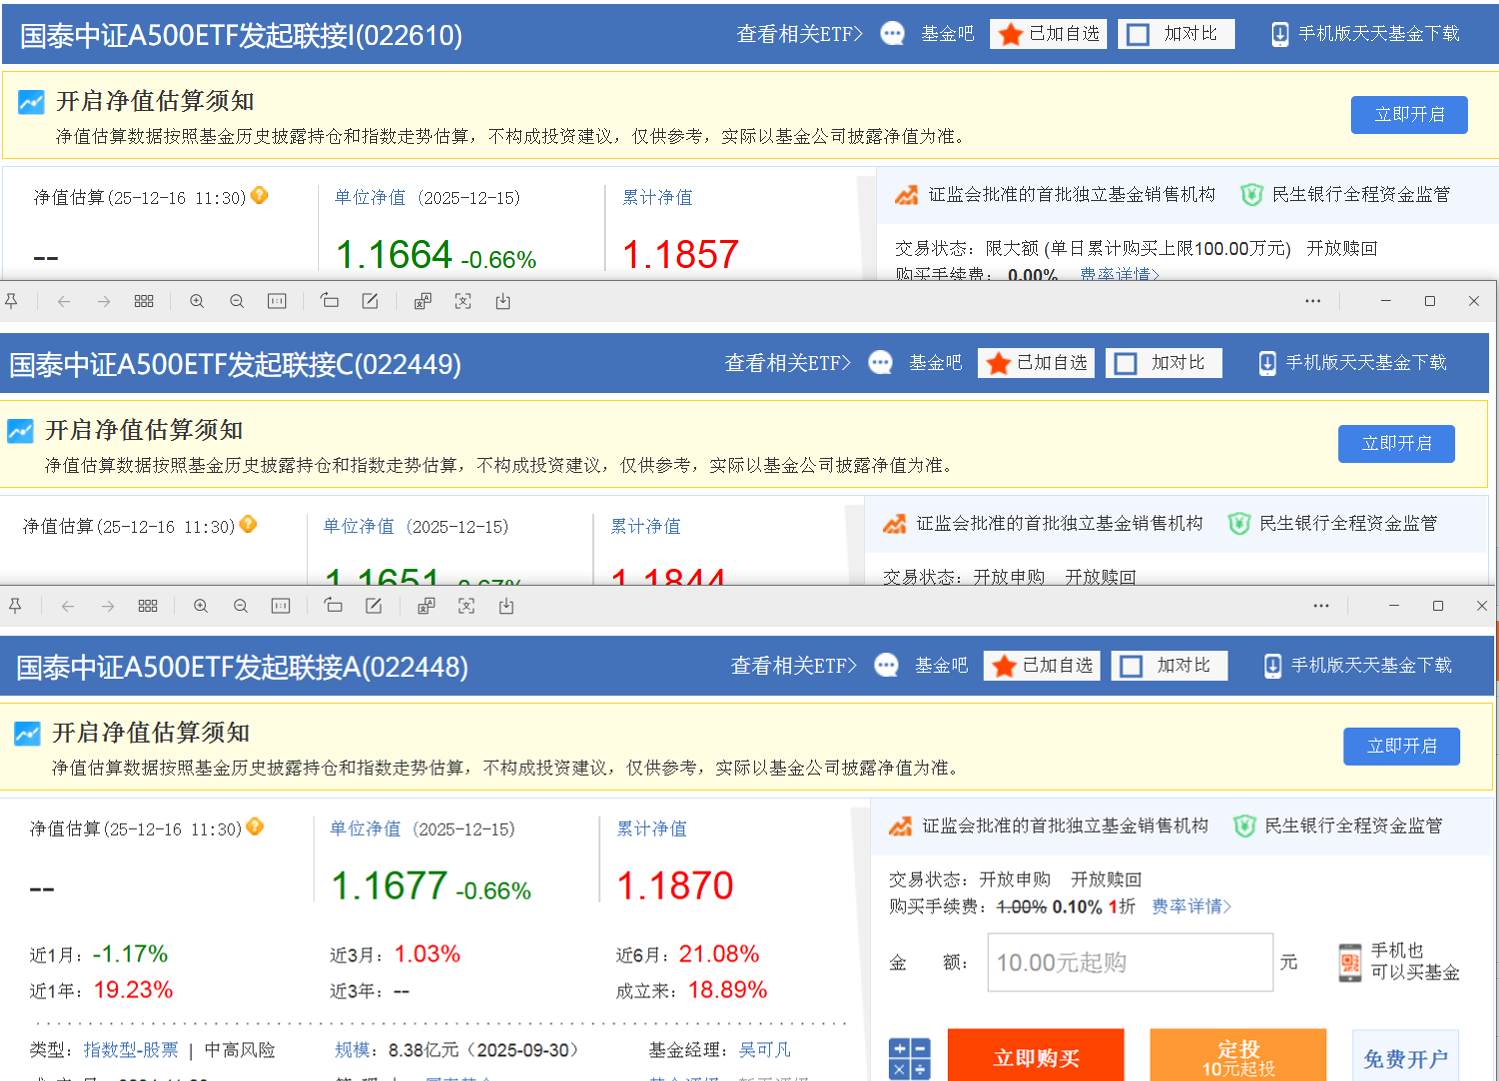The width and height of the screenshot is (1499, 1081).
Task: Pin the 联接C viewer window on top
Action: coord(12,301)
